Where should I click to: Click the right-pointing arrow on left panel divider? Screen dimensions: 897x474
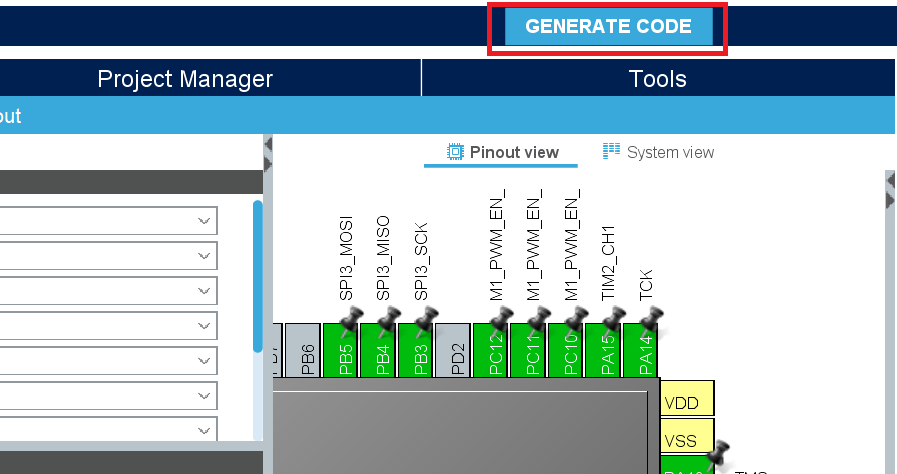click(268, 165)
